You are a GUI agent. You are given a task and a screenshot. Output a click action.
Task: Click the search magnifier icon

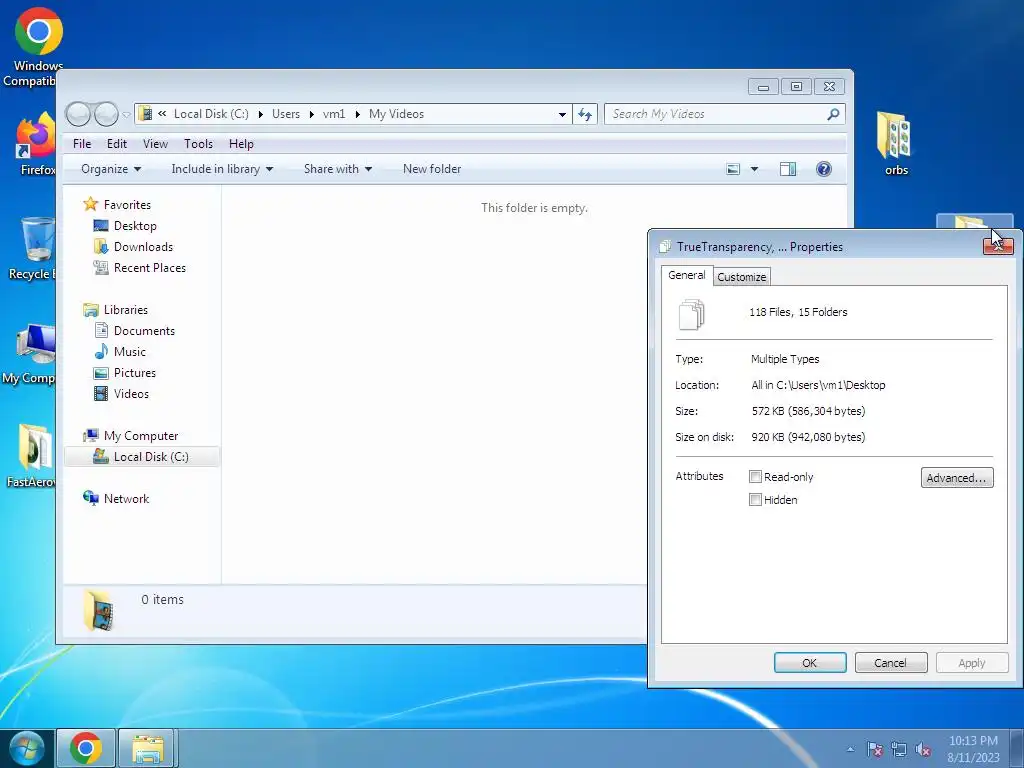pyautogui.click(x=833, y=114)
